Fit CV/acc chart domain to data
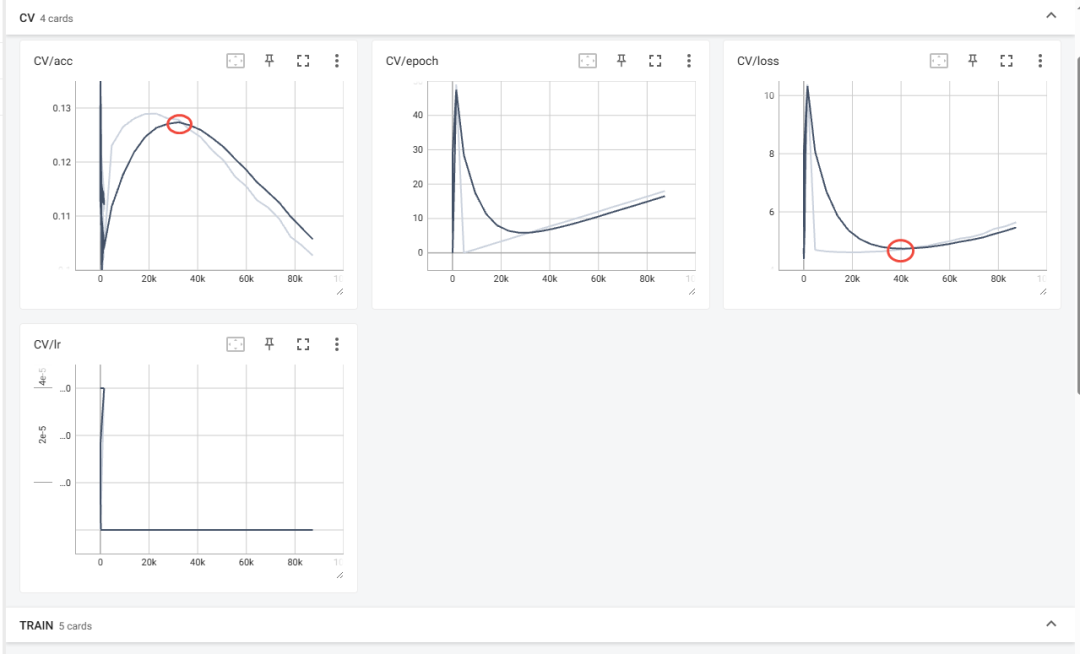Screen dimensions: 1080x654 235,61
